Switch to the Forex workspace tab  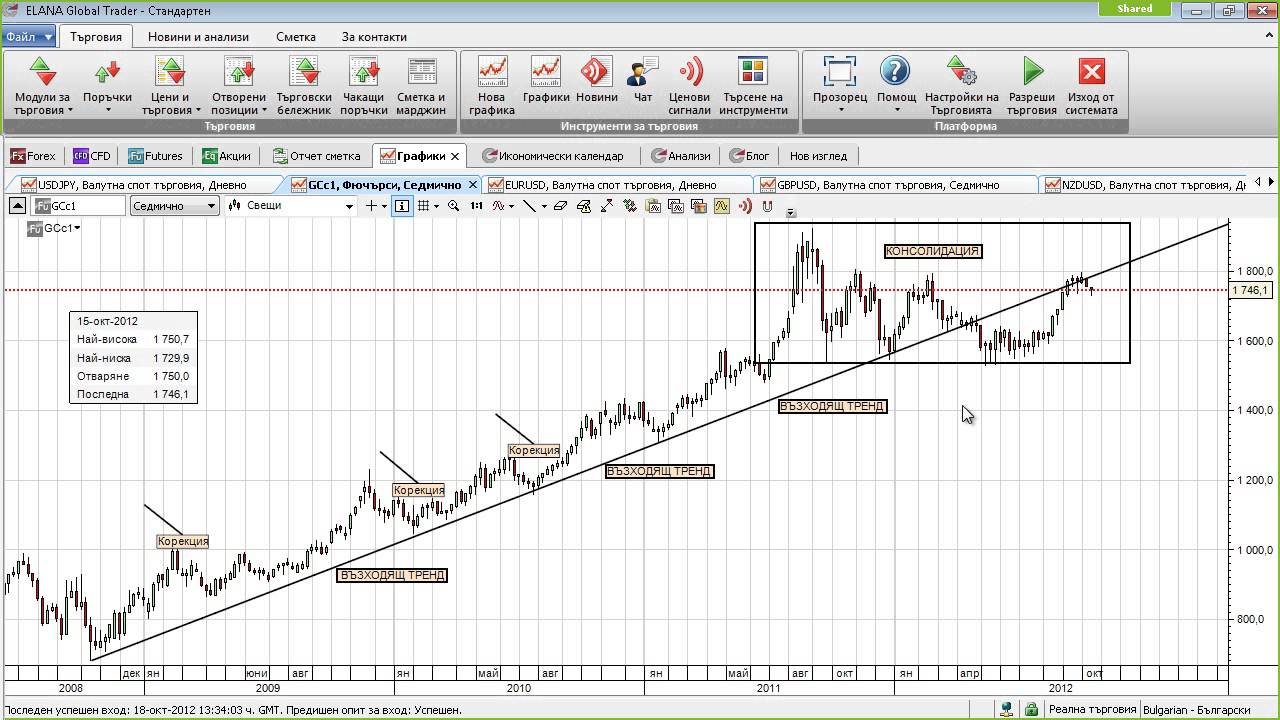pyautogui.click(x=33, y=156)
